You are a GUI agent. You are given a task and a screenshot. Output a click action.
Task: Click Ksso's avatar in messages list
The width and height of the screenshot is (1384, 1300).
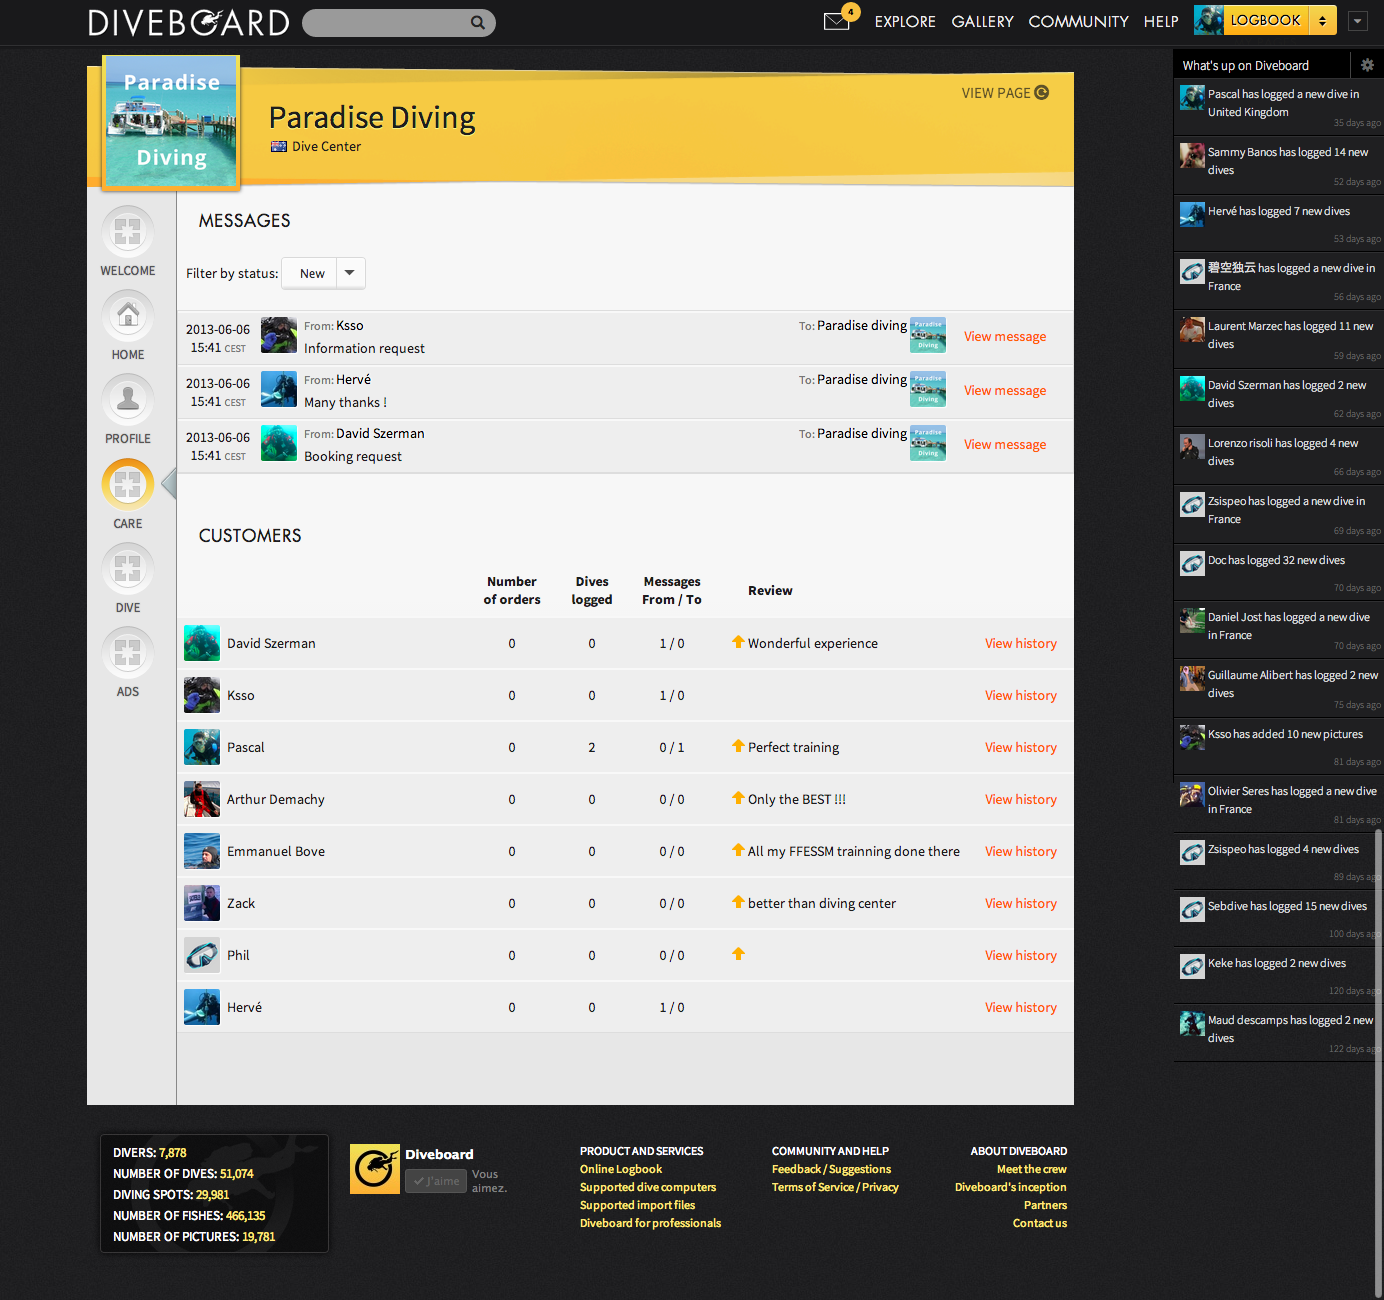click(279, 335)
